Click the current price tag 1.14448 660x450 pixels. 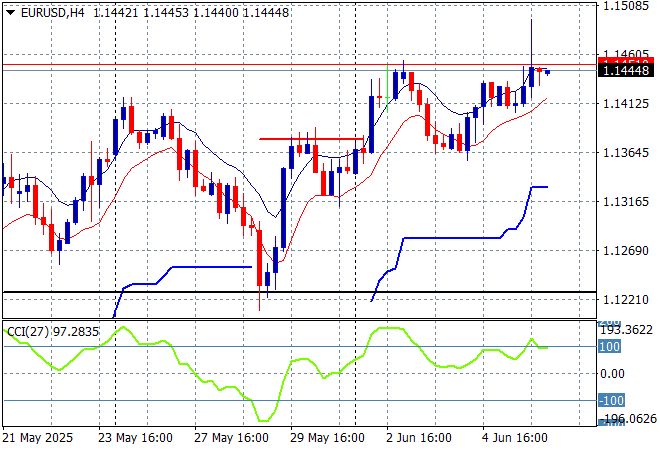(626, 71)
